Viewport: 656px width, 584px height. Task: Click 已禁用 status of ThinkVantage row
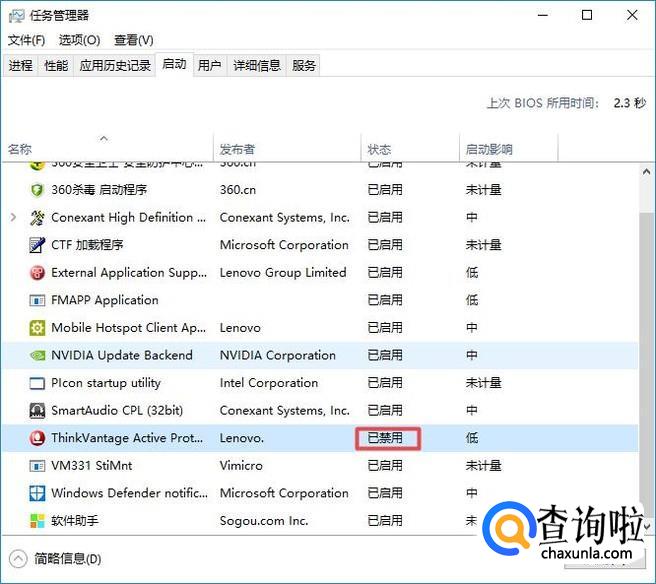point(385,438)
